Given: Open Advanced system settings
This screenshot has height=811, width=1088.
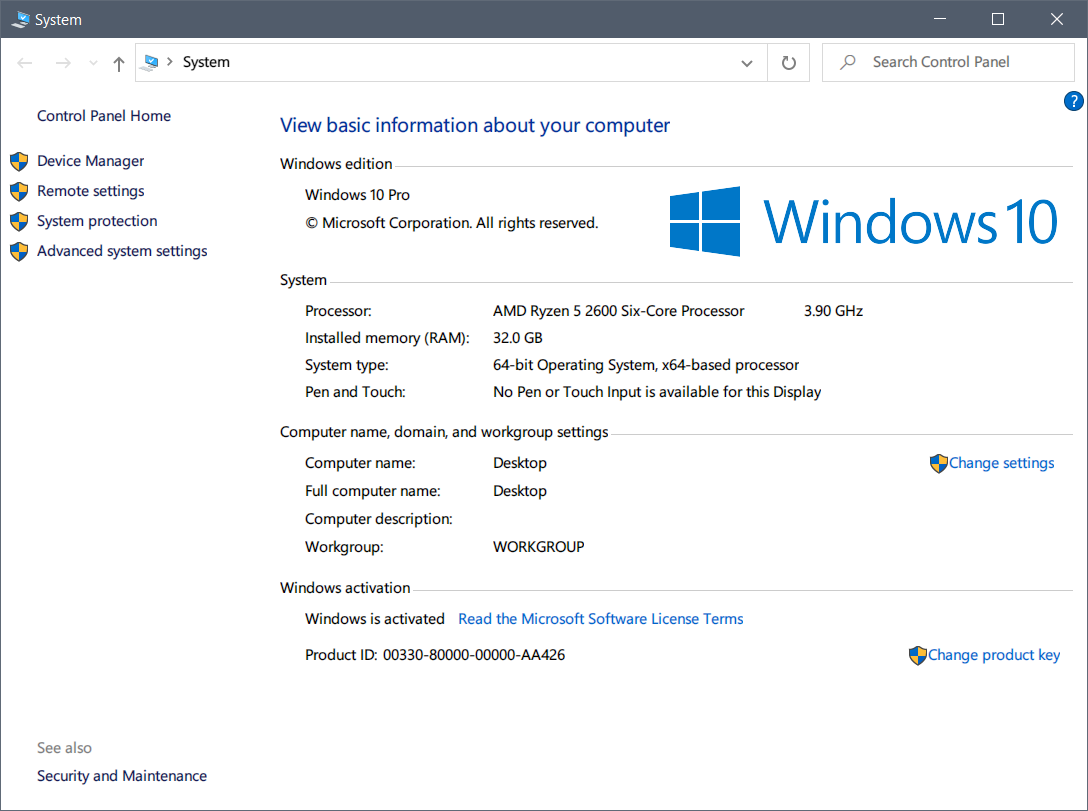Looking at the screenshot, I should (122, 251).
